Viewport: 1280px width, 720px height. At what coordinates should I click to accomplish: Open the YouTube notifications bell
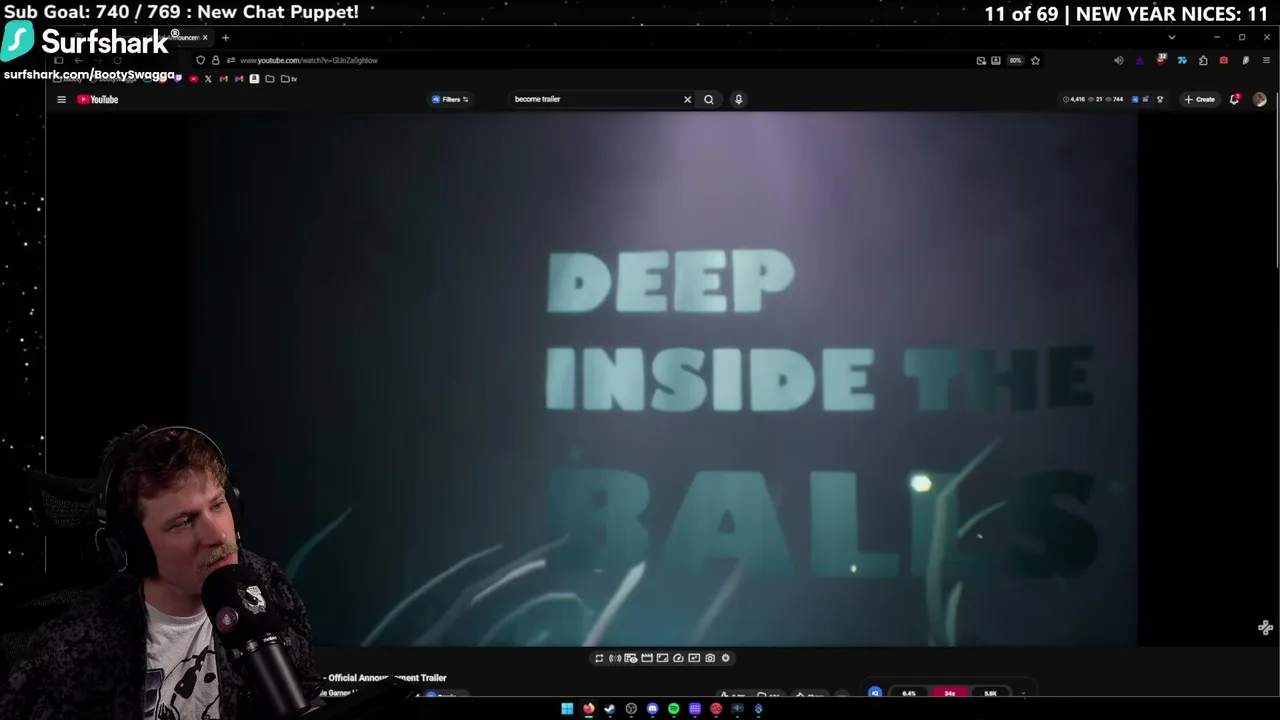click(1234, 99)
